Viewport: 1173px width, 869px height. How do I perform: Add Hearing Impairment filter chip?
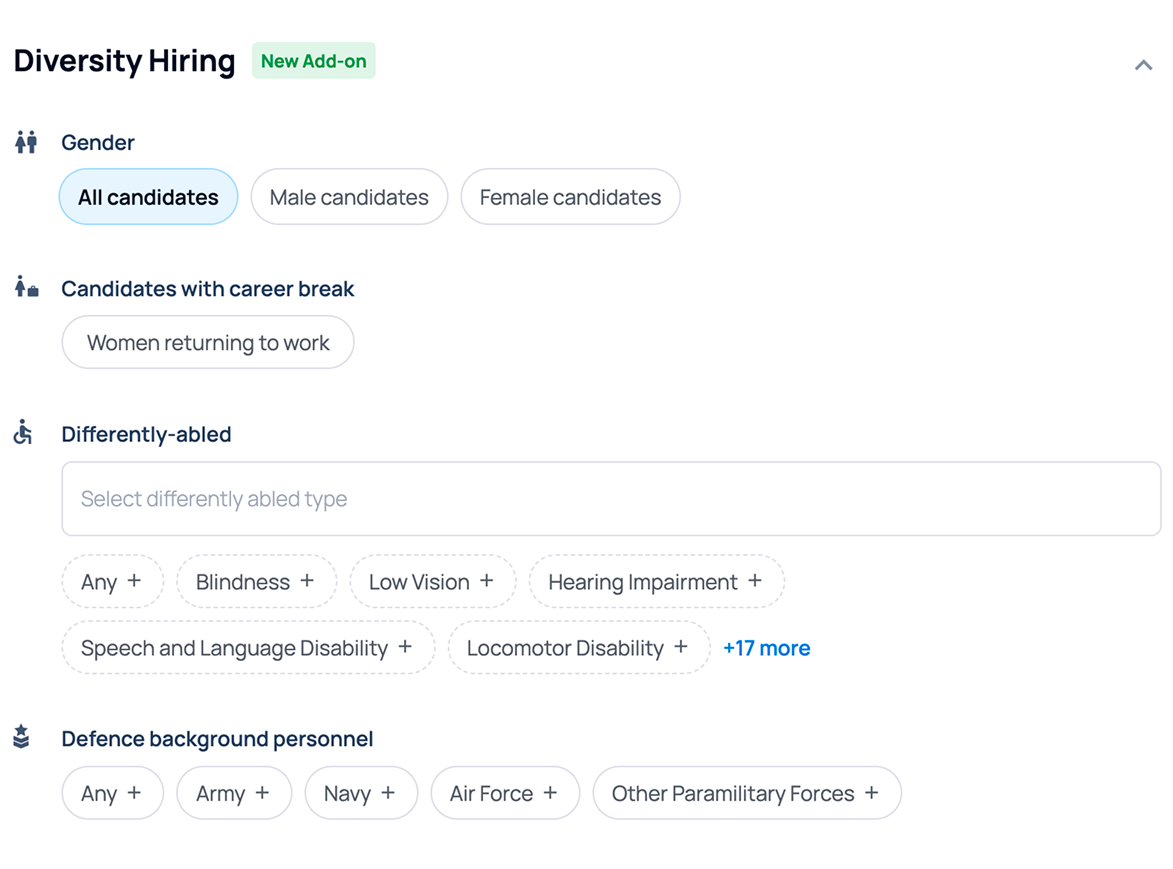[657, 581]
